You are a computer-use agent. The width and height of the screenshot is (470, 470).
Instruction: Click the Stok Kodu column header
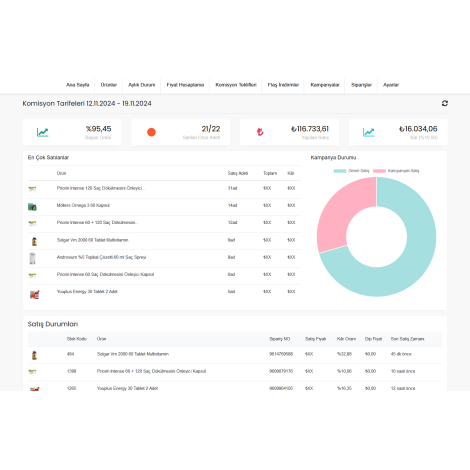click(x=77, y=339)
